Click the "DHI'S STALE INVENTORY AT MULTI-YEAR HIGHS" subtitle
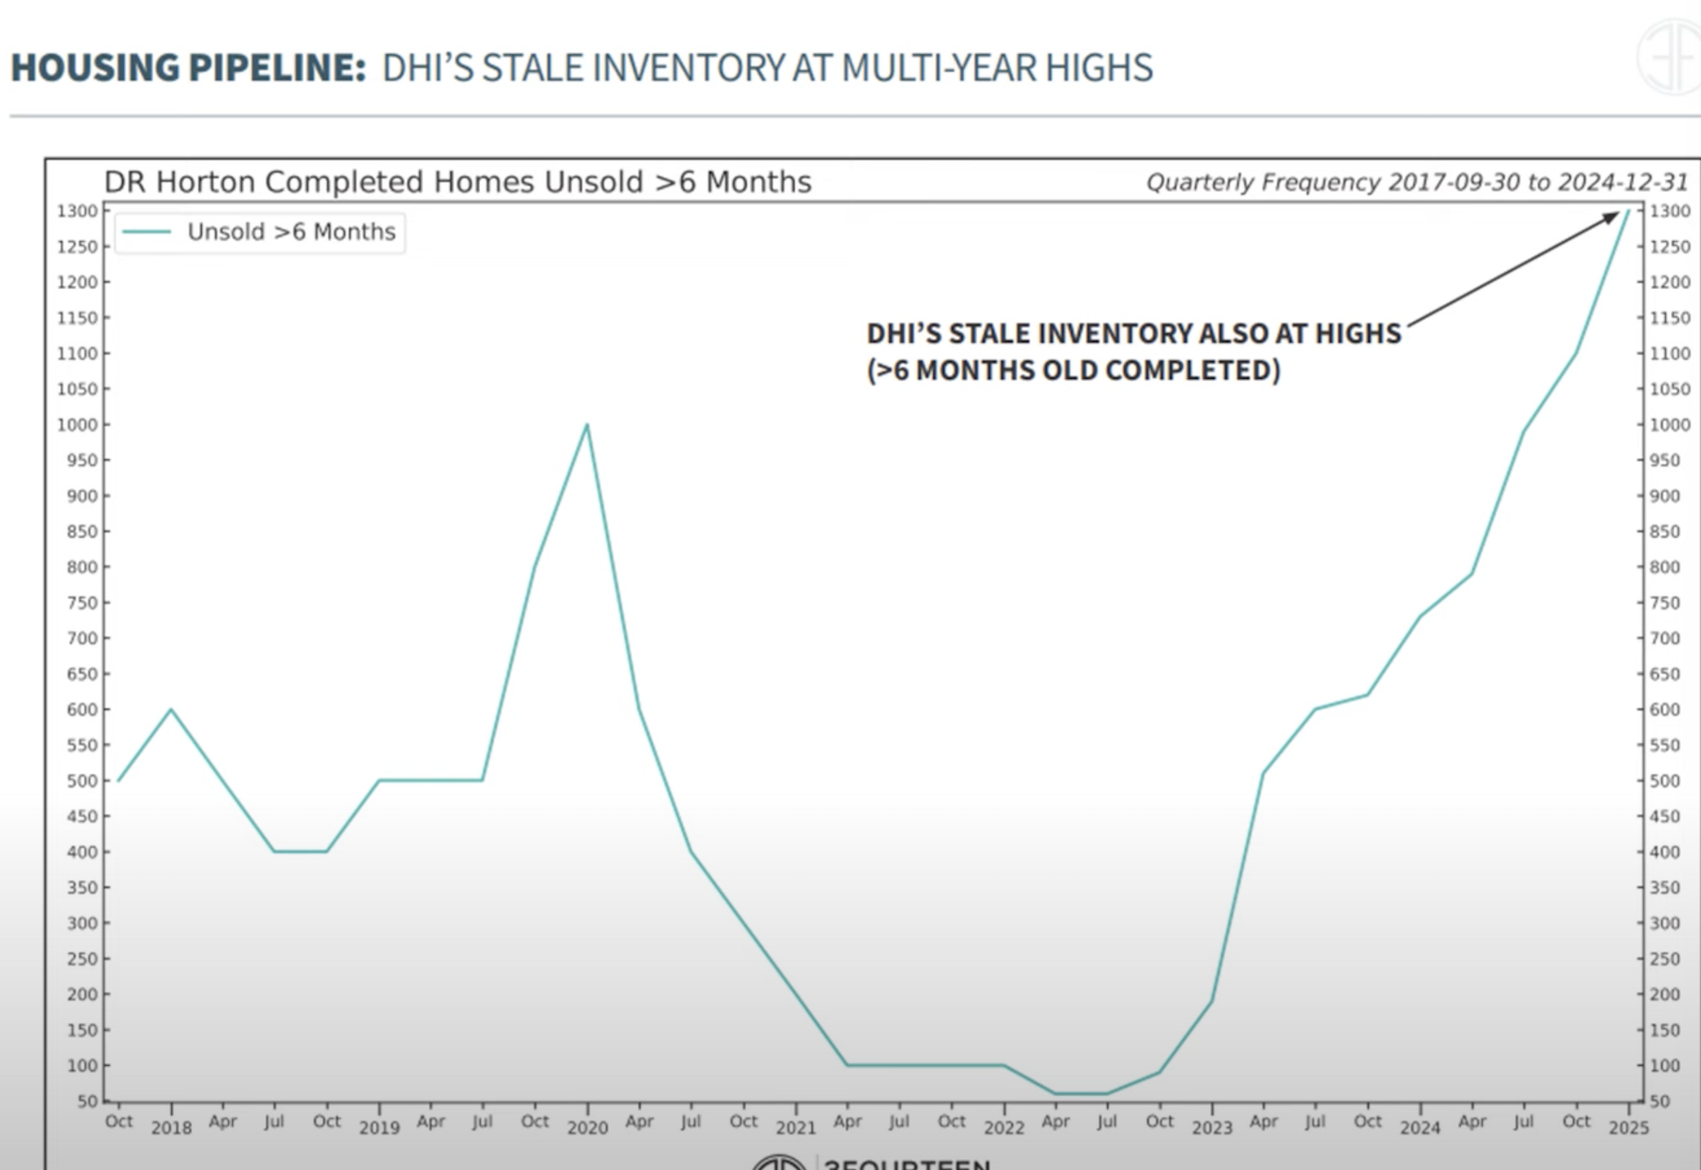The height and width of the screenshot is (1170, 1701). tap(767, 68)
